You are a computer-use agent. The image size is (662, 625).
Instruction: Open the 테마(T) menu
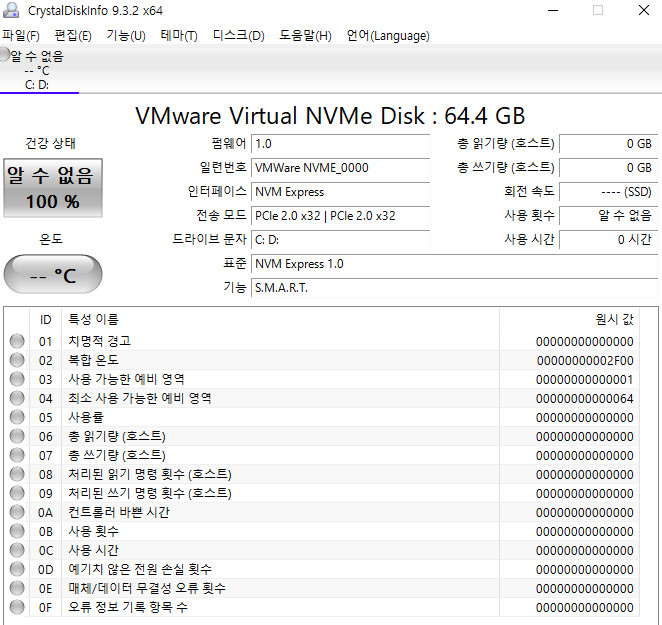[x=179, y=35]
